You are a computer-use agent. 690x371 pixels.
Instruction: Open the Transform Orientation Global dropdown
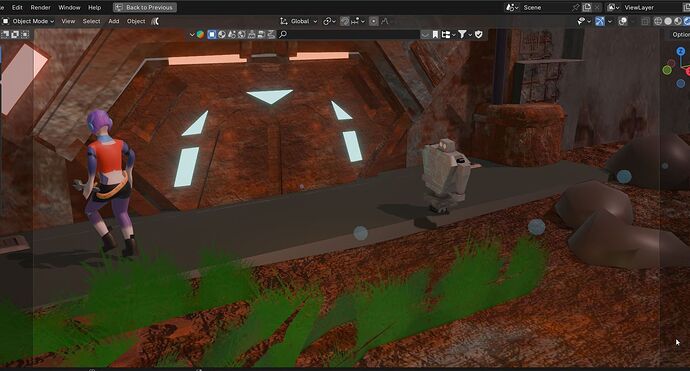pos(299,21)
